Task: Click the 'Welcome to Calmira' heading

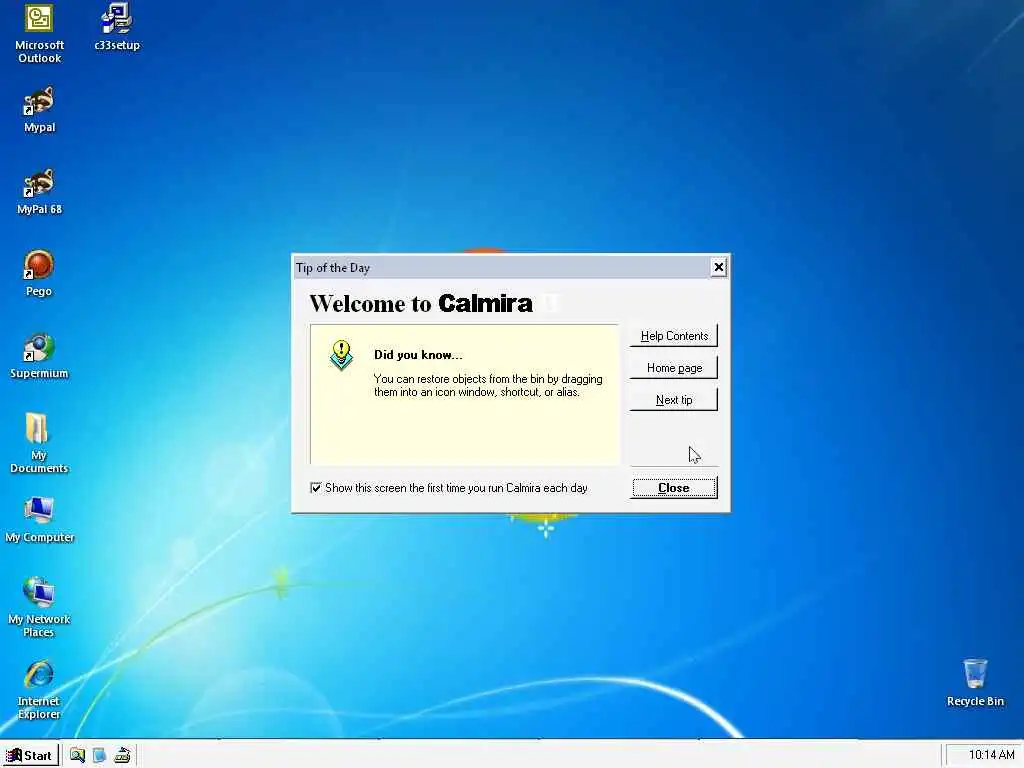Action: (x=421, y=303)
